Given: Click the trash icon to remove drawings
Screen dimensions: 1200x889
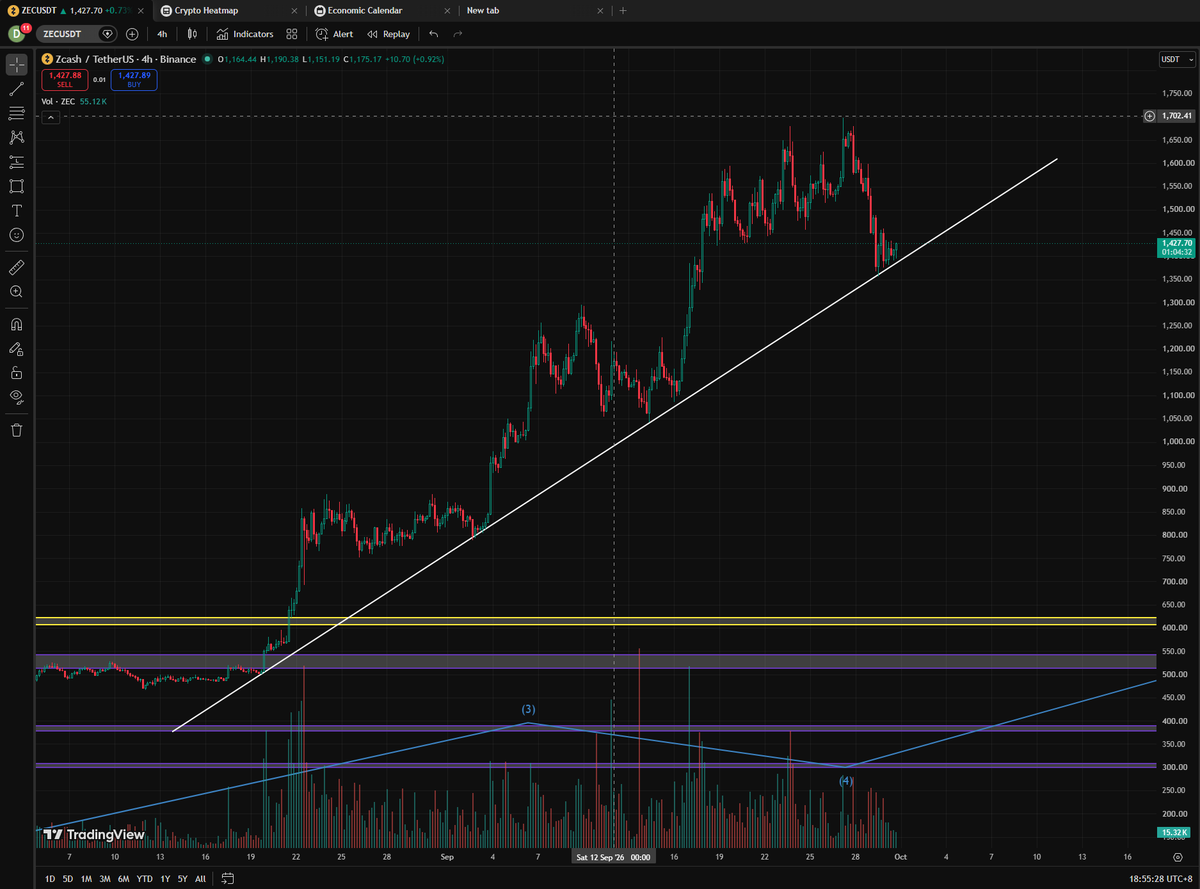Looking at the screenshot, I should pos(16,430).
